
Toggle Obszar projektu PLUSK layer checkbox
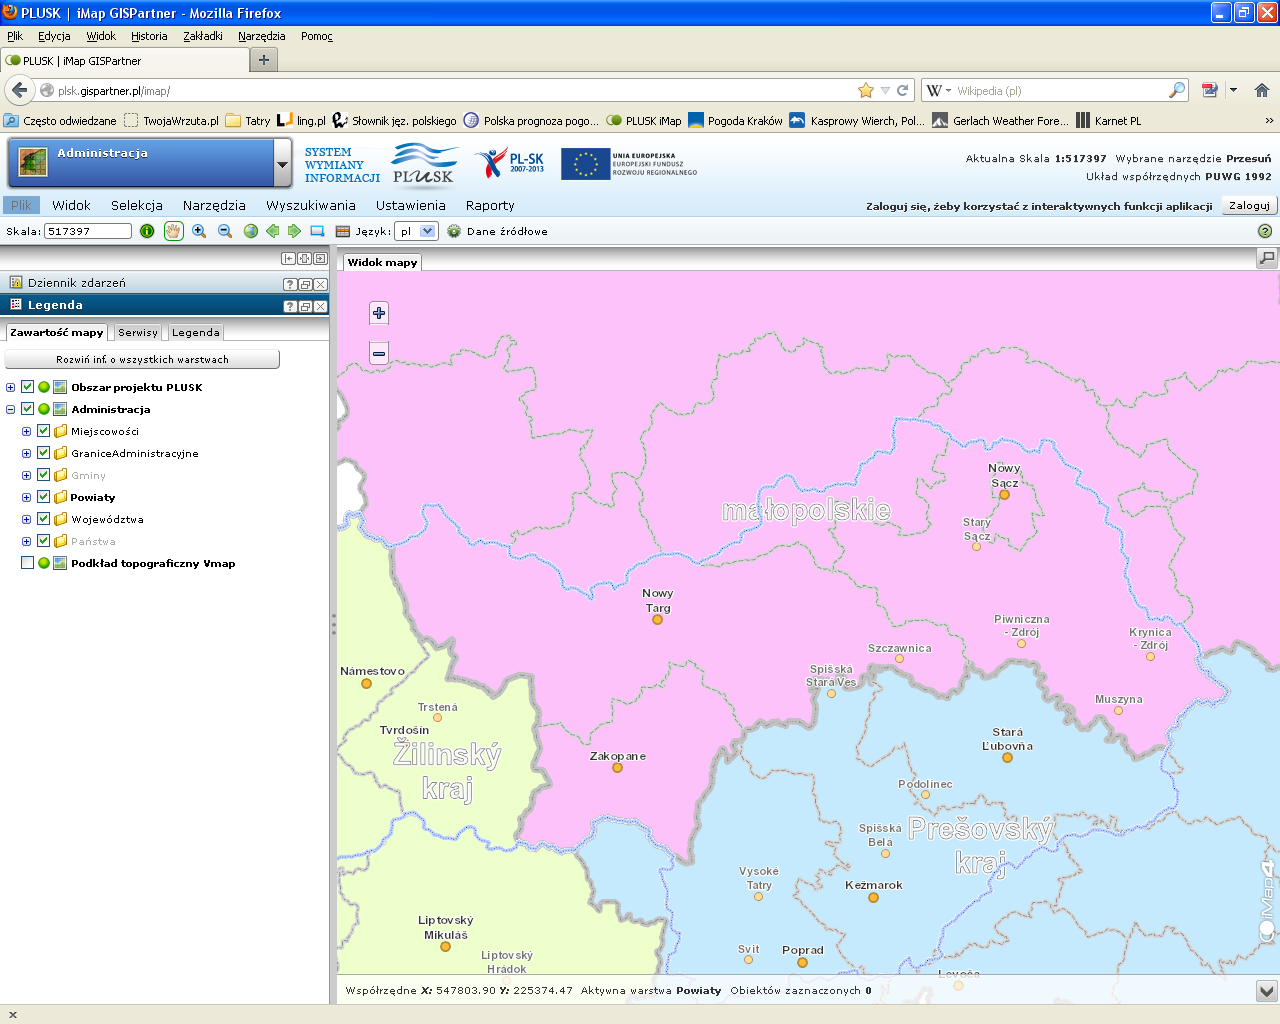click(28, 387)
